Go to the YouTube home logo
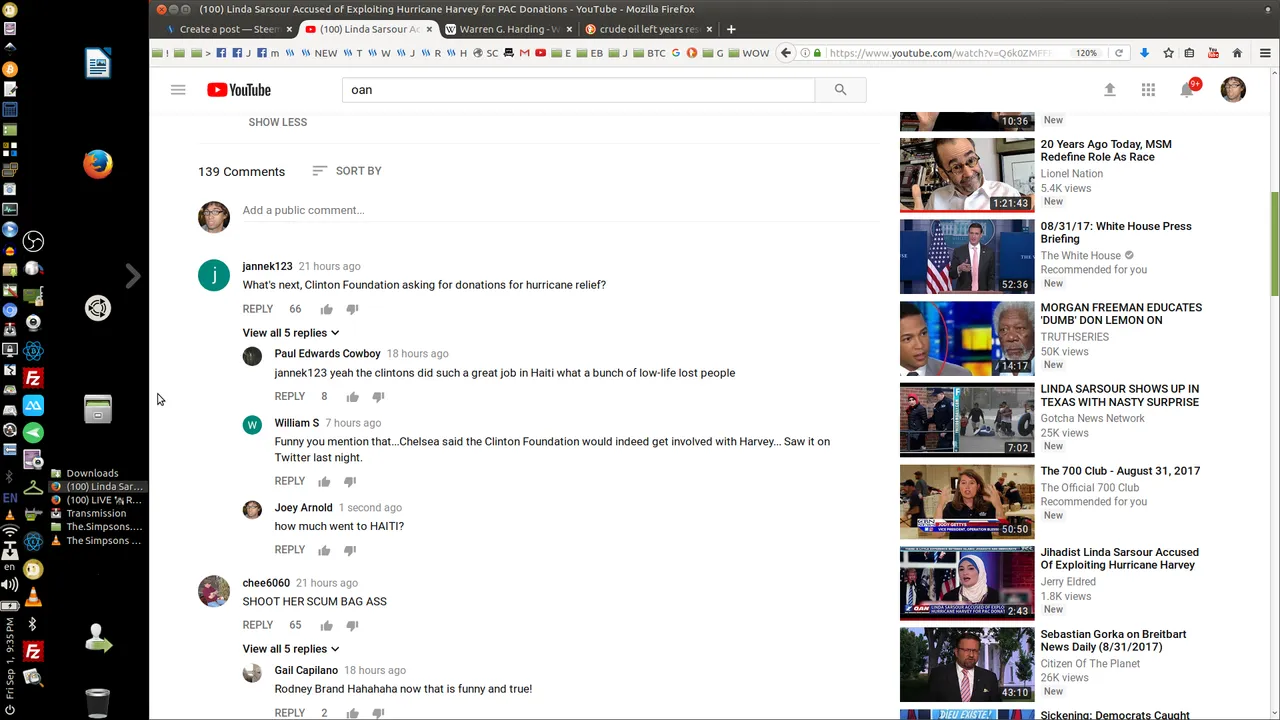The image size is (1280, 720). tap(239, 90)
